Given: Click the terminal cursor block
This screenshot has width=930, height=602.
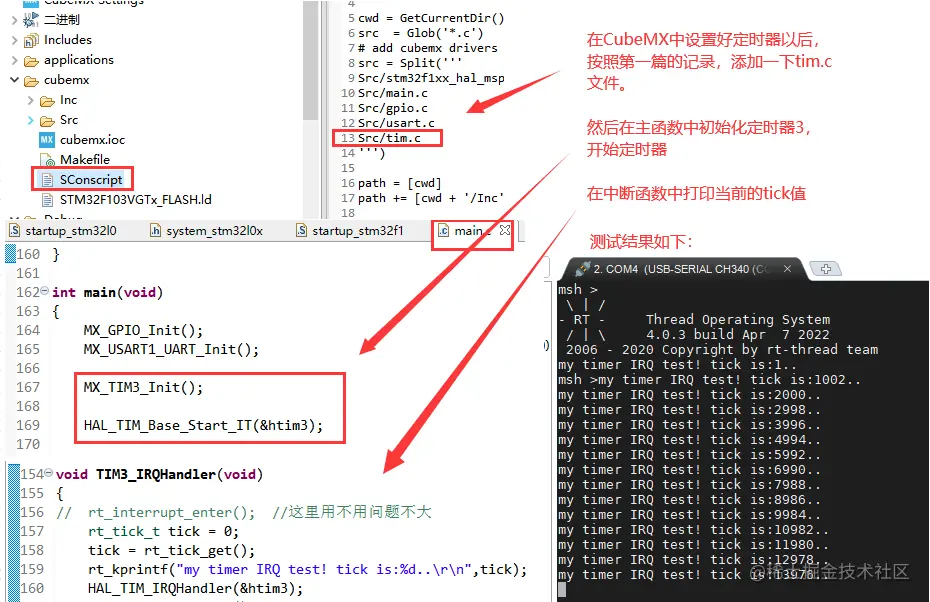Looking at the screenshot, I should 562,590.
